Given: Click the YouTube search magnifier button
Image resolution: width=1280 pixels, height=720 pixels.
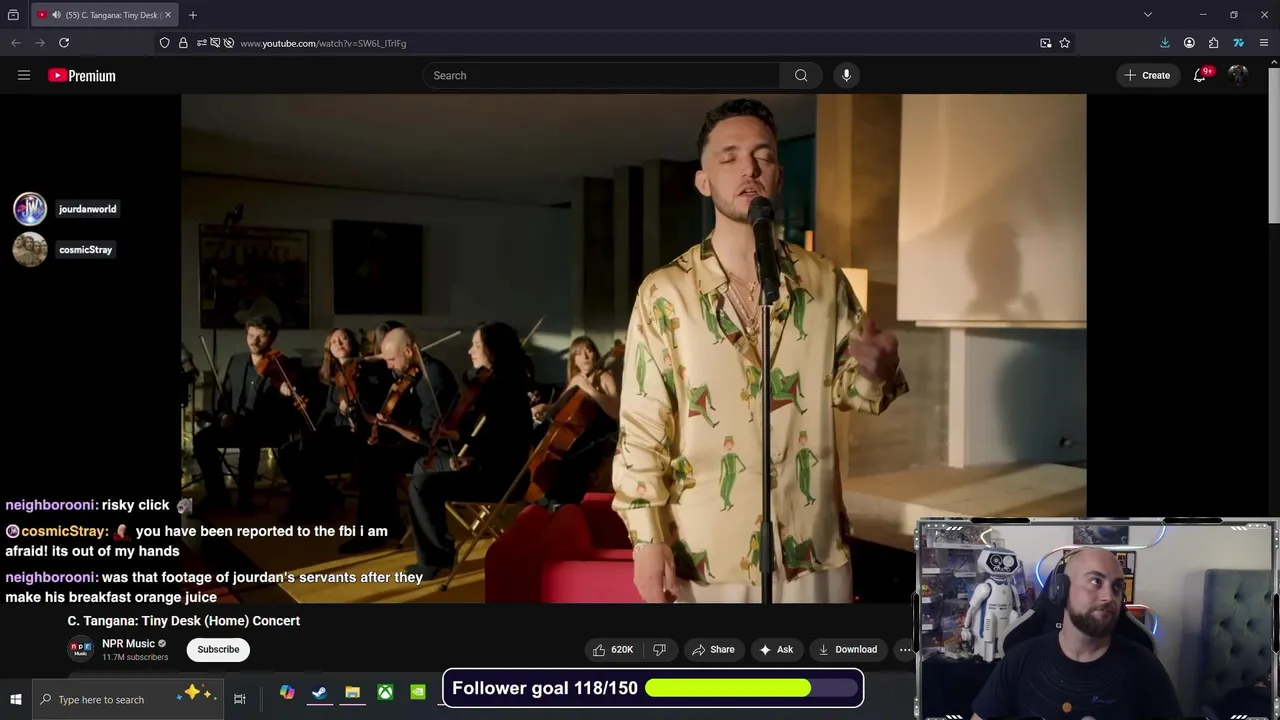Looking at the screenshot, I should coord(801,75).
